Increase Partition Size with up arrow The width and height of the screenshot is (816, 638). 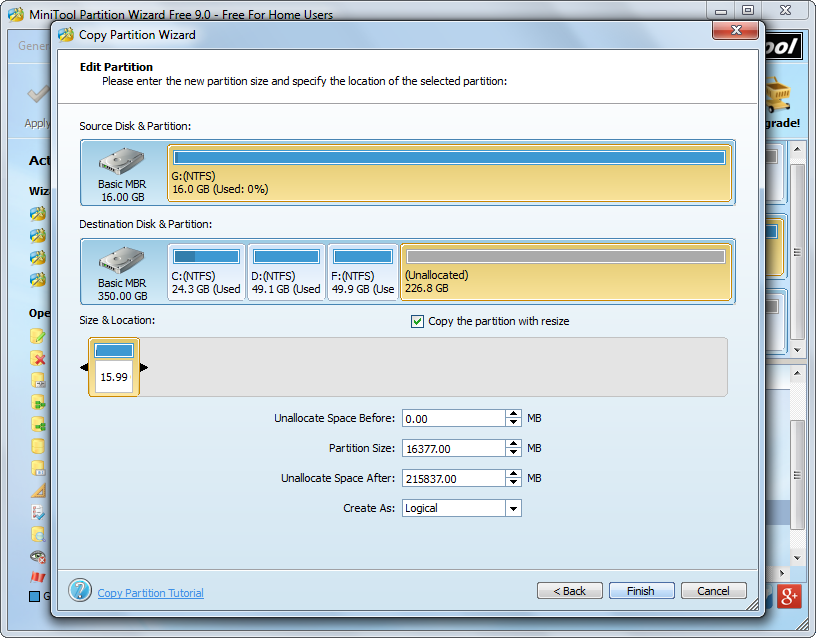point(514,444)
